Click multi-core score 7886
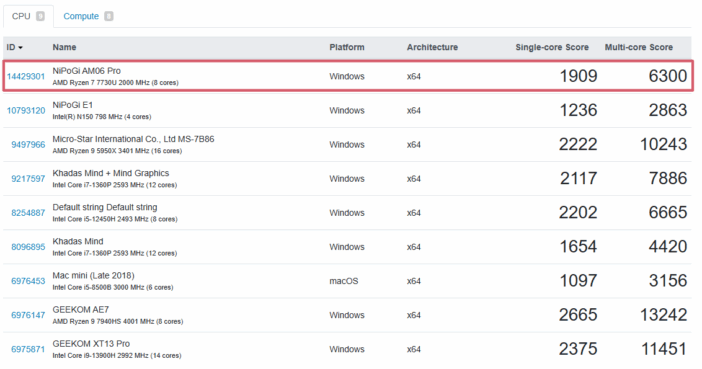702x369 pixels. 668,178
